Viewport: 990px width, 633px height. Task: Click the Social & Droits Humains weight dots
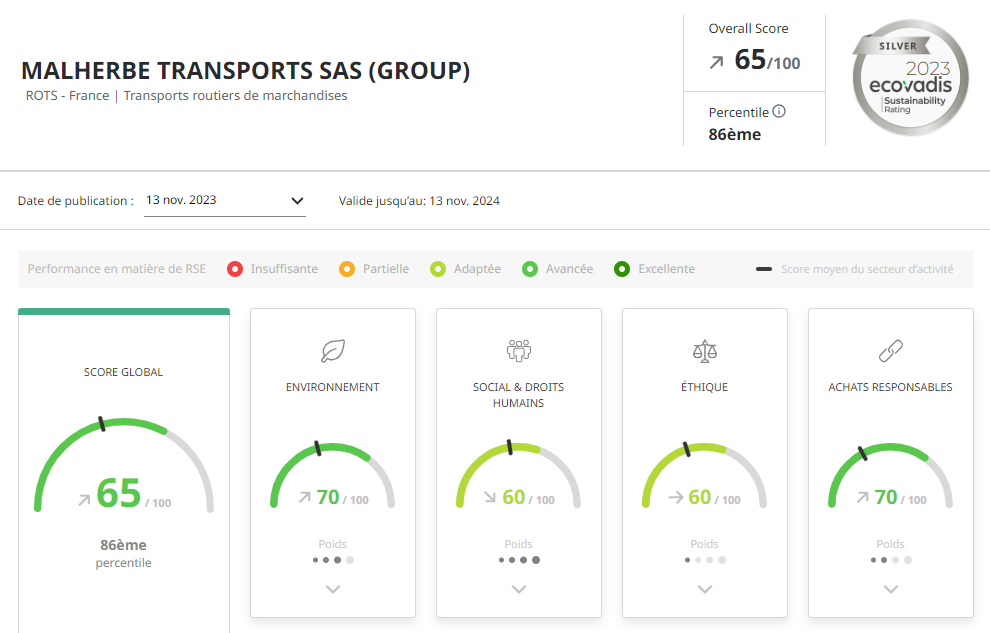pyautogui.click(x=519, y=560)
